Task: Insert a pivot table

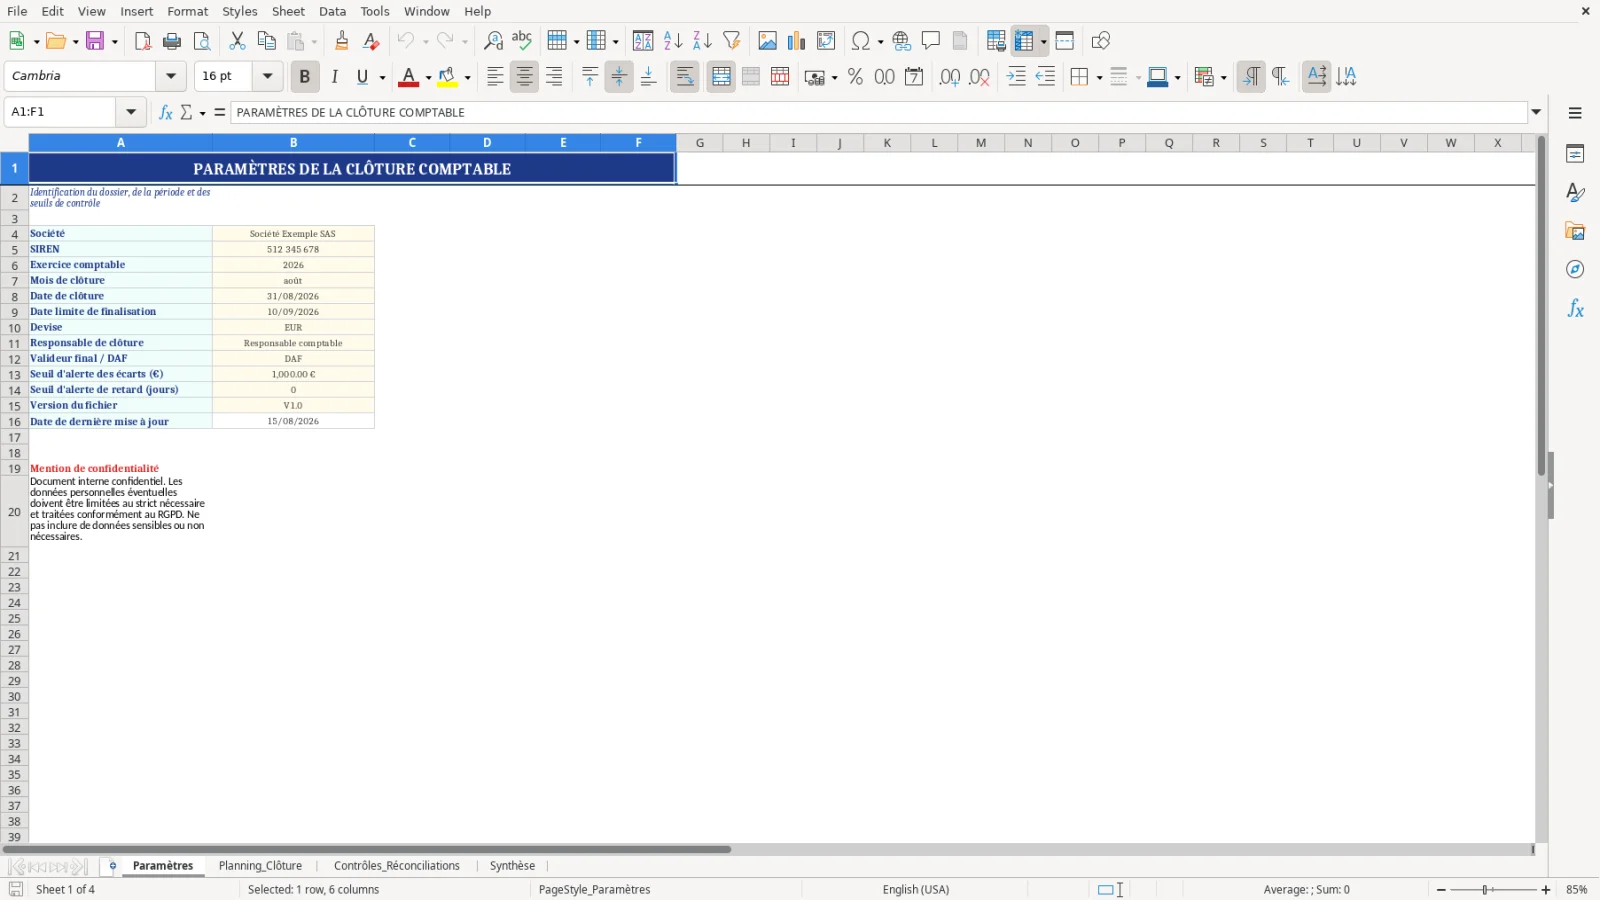Action: (x=826, y=41)
